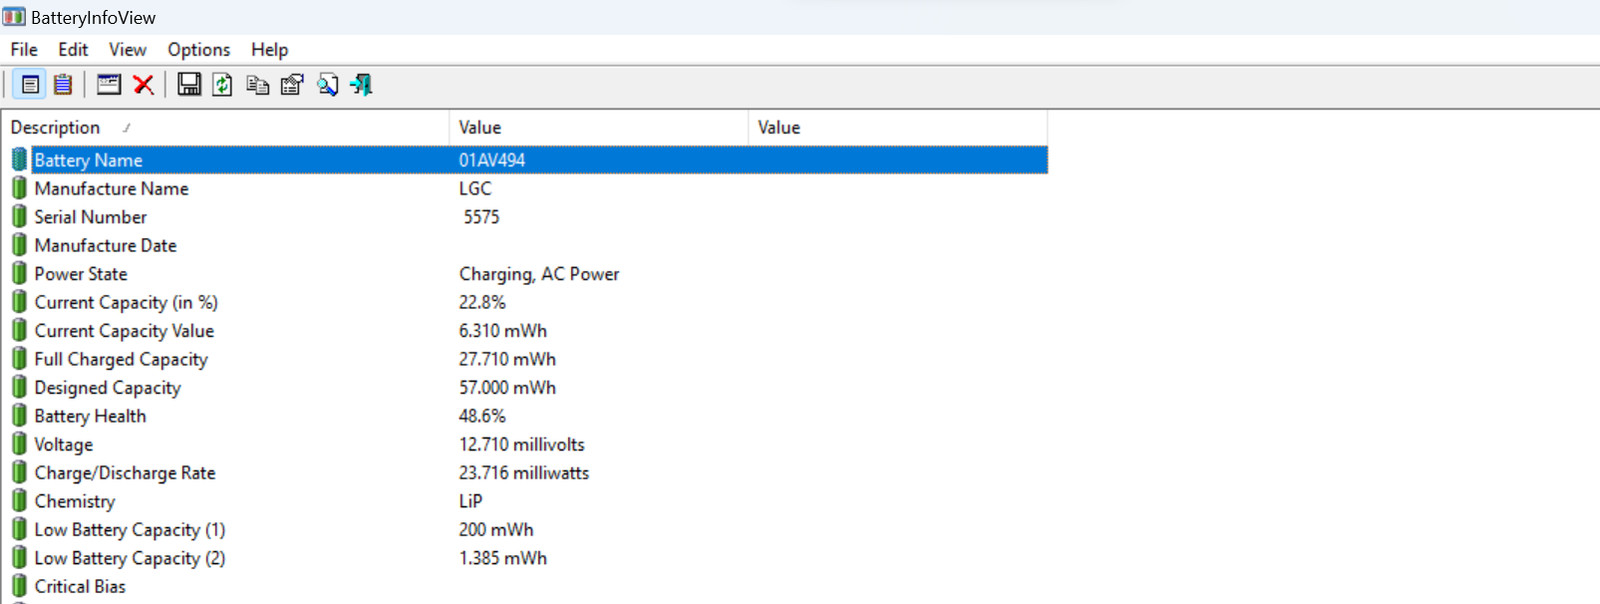Viewport: 1600px width, 604px height.
Task: Click the battery icon beside Low Battery Capacity (1)
Action: [19, 530]
